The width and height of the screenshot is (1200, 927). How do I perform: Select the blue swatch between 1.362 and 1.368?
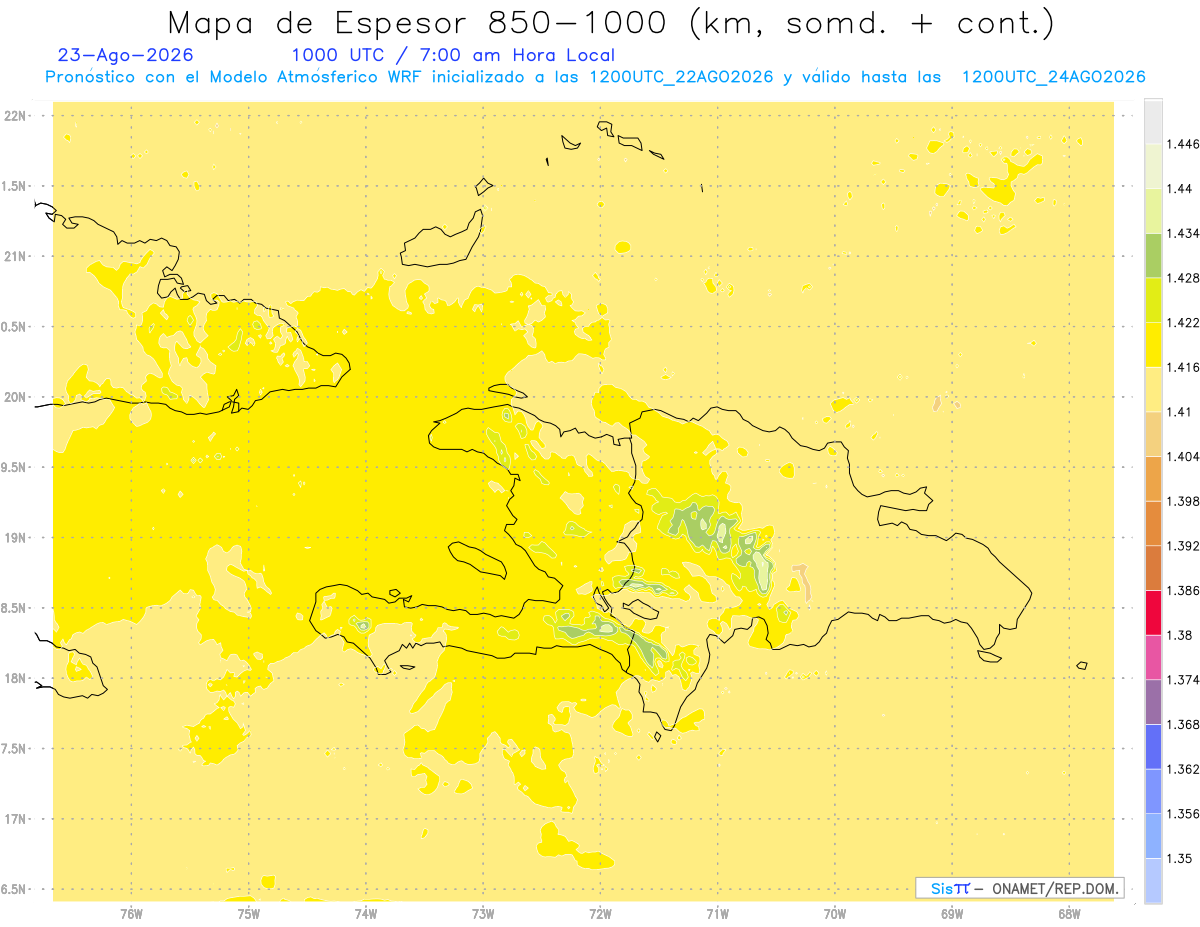(1153, 746)
